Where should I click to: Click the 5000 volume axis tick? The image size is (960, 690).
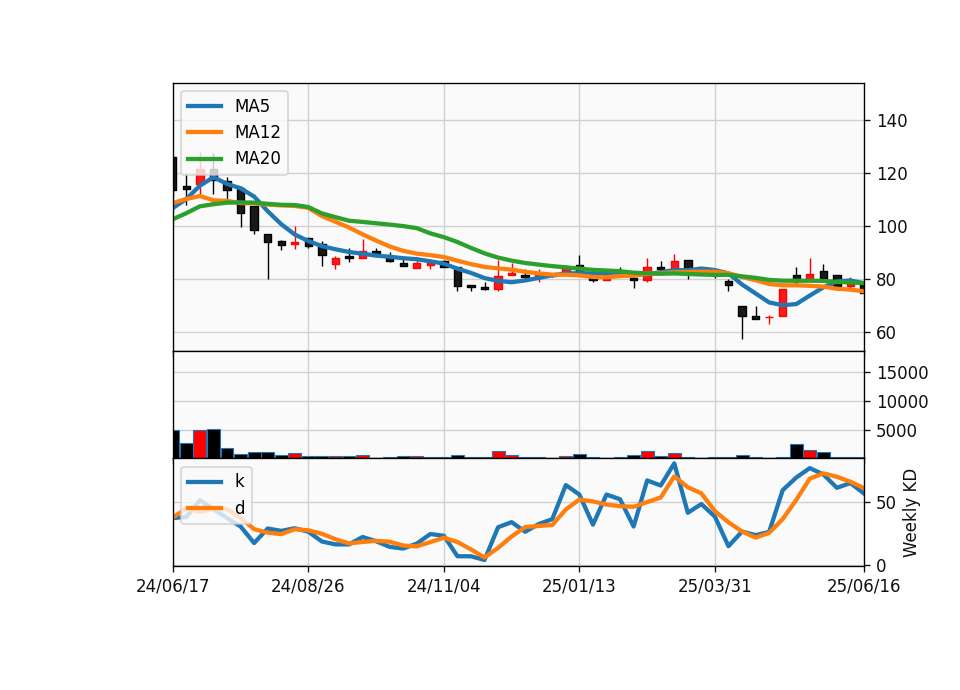(897, 431)
